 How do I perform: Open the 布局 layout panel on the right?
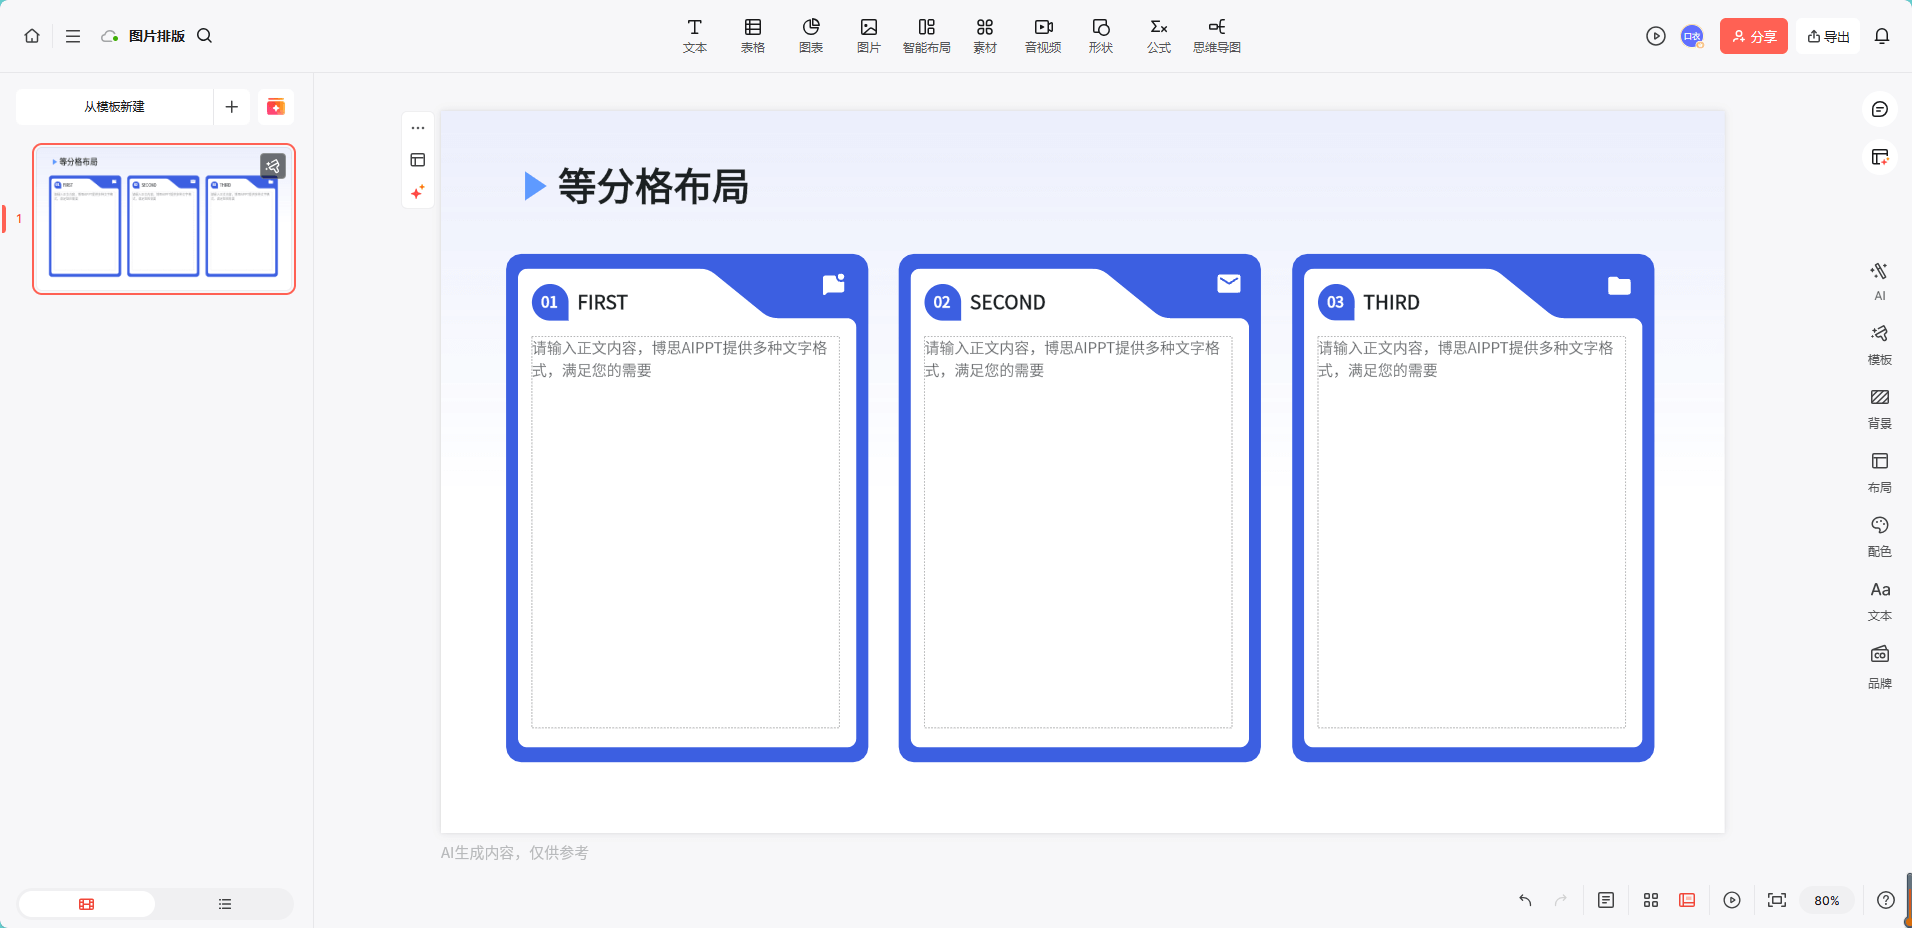[1880, 472]
